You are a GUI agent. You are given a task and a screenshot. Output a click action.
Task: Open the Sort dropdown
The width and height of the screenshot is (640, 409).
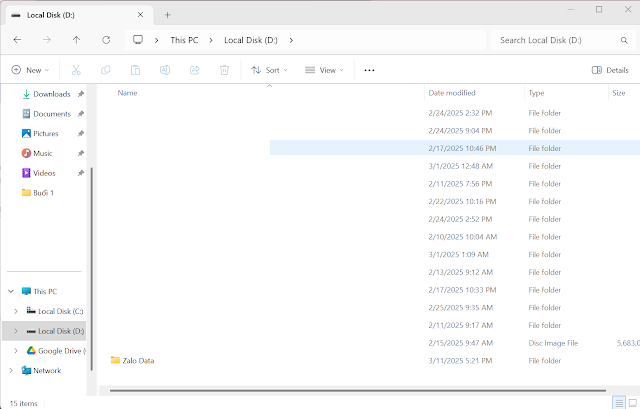pyautogui.click(x=269, y=70)
